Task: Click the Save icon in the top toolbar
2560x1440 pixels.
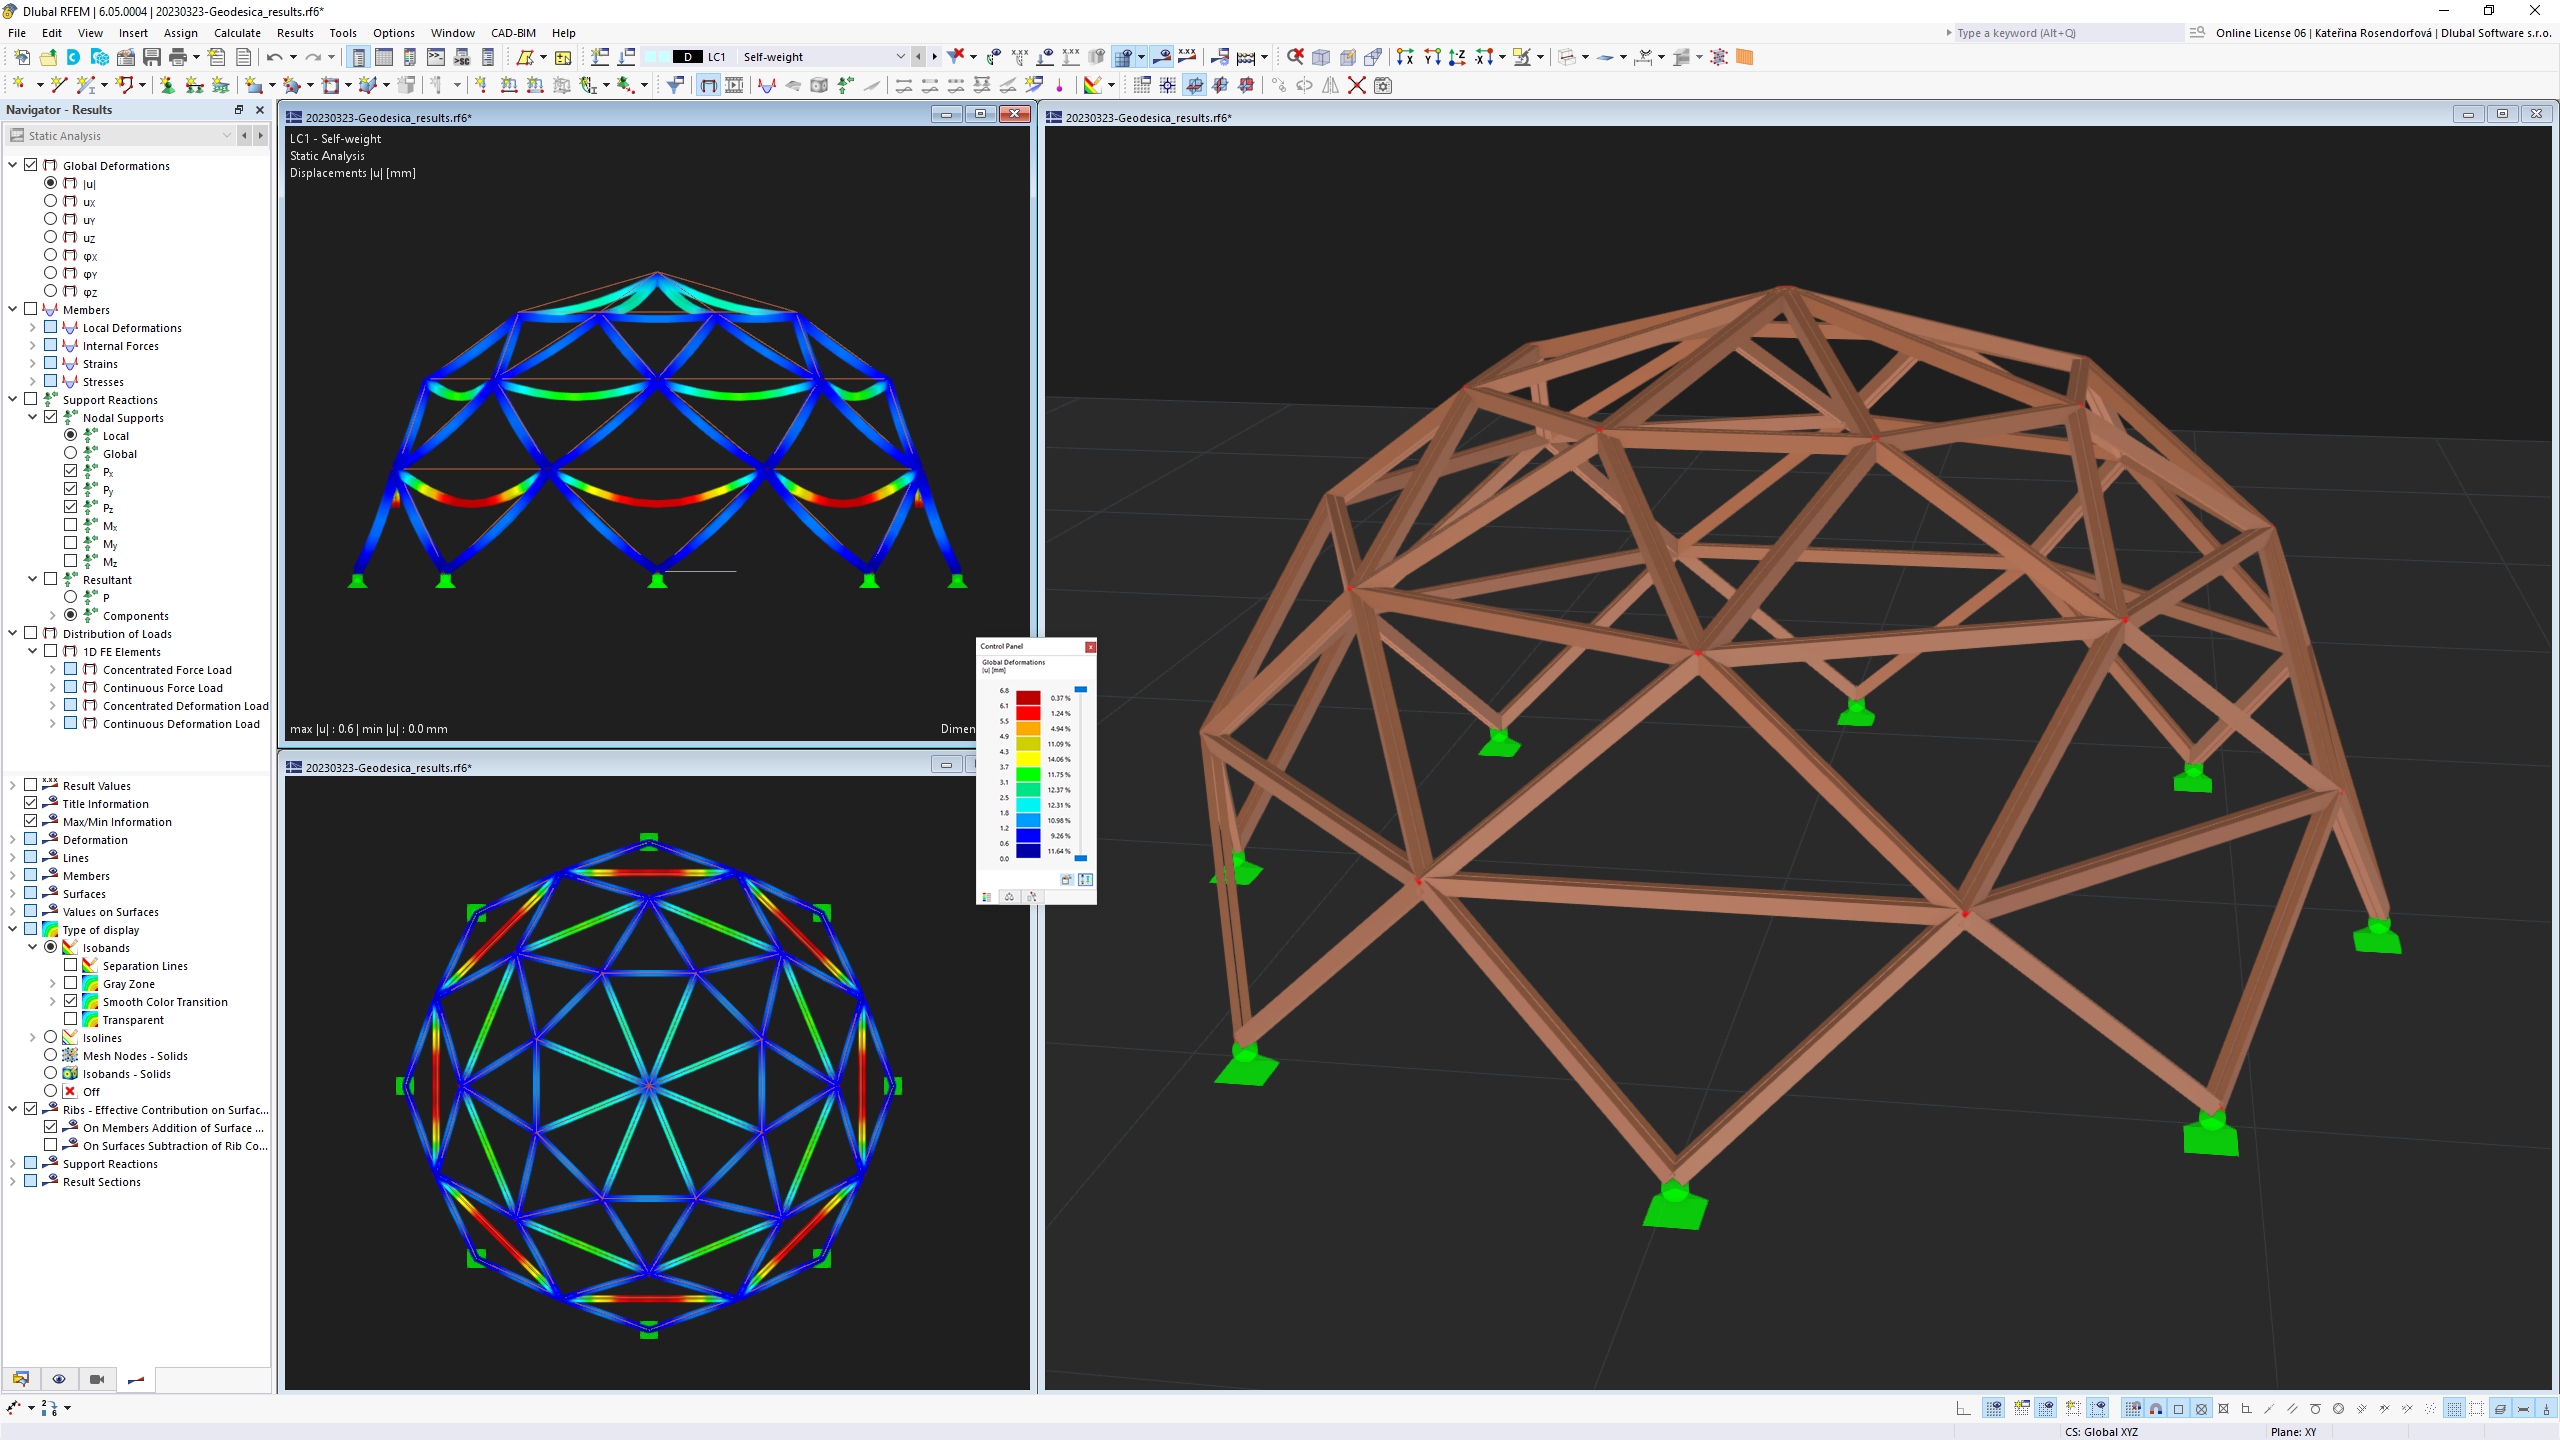Action: 151,57
